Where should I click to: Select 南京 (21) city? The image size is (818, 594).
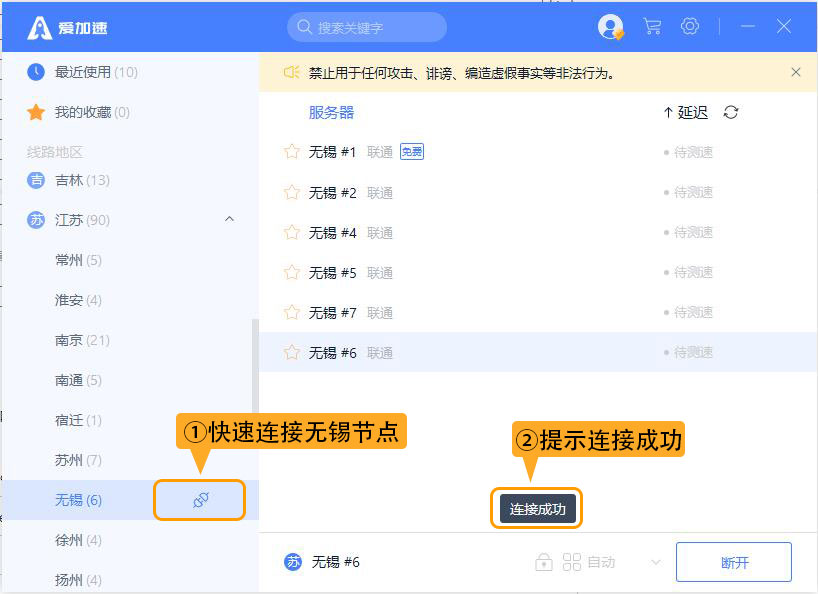click(x=82, y=340)
